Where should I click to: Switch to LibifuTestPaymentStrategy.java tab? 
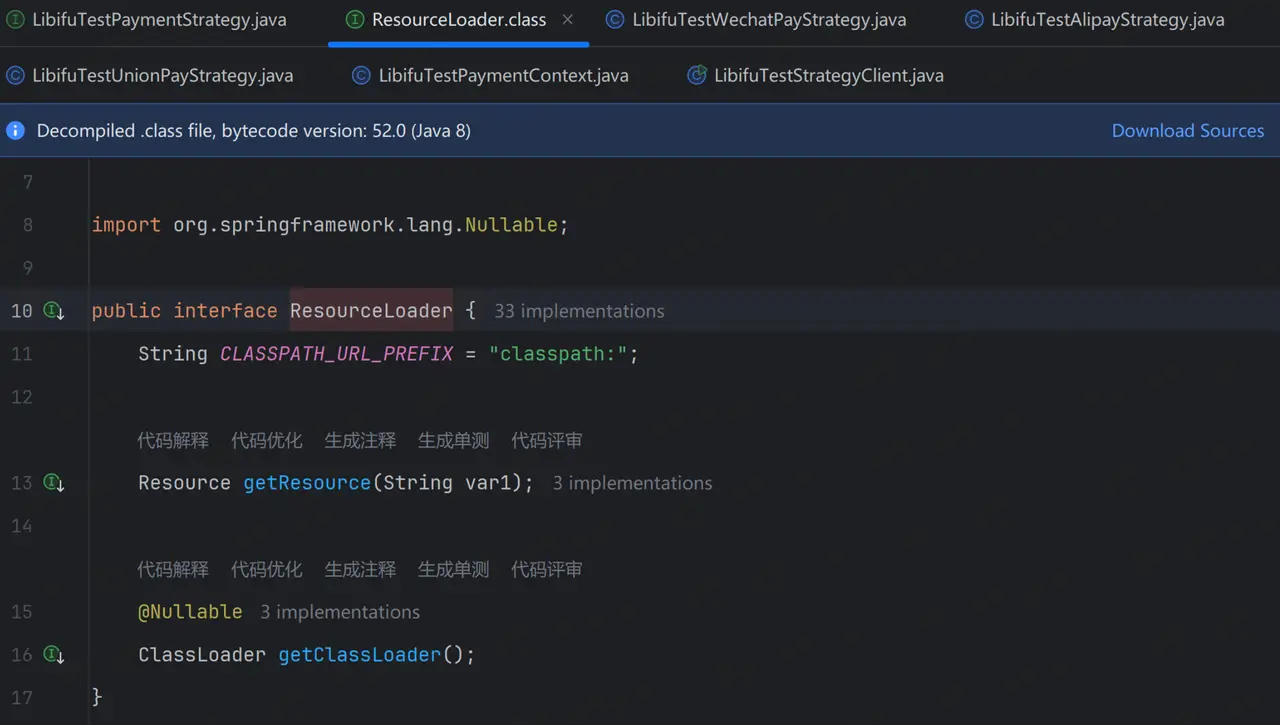[x=159, y=19]
